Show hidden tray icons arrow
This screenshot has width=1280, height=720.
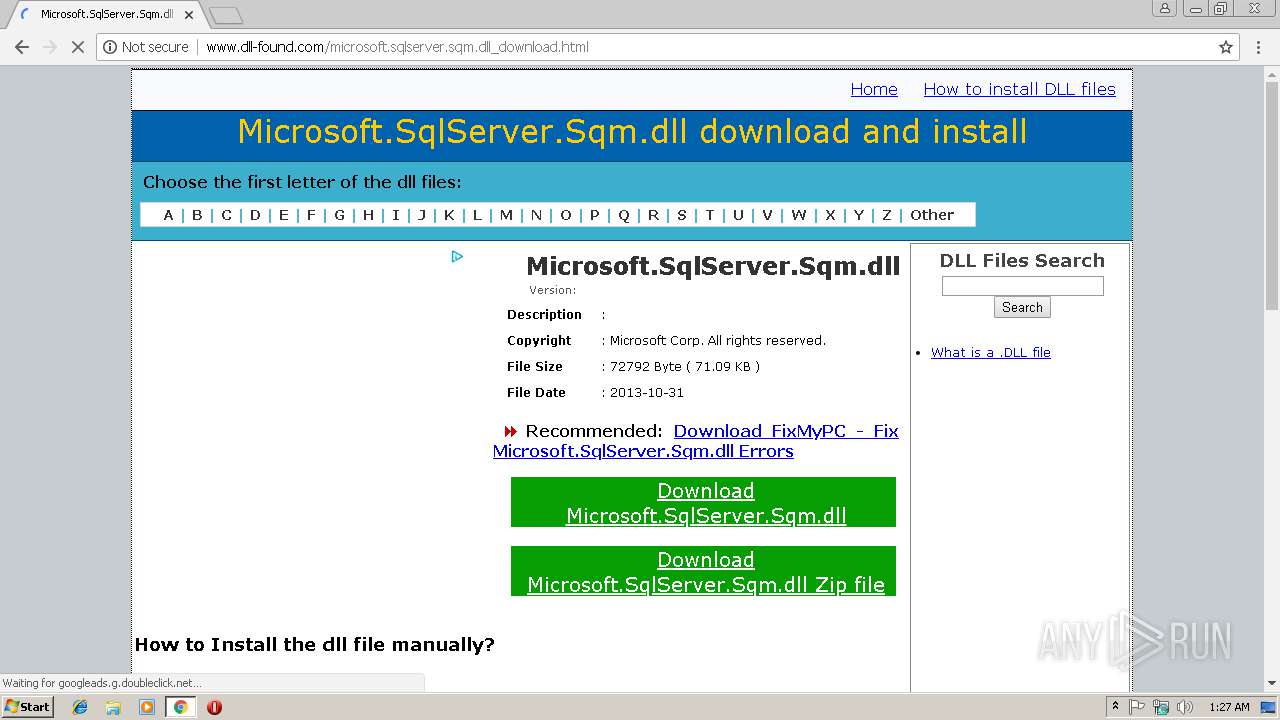pyautogui.click(x=1115, y=706)
